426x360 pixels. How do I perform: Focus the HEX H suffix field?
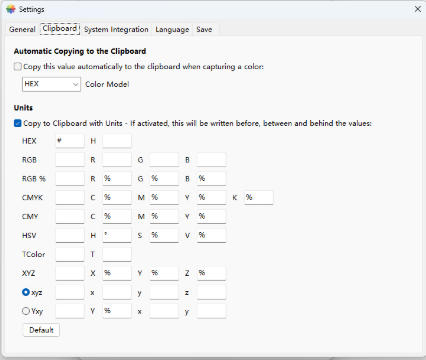tap(117, 141)
